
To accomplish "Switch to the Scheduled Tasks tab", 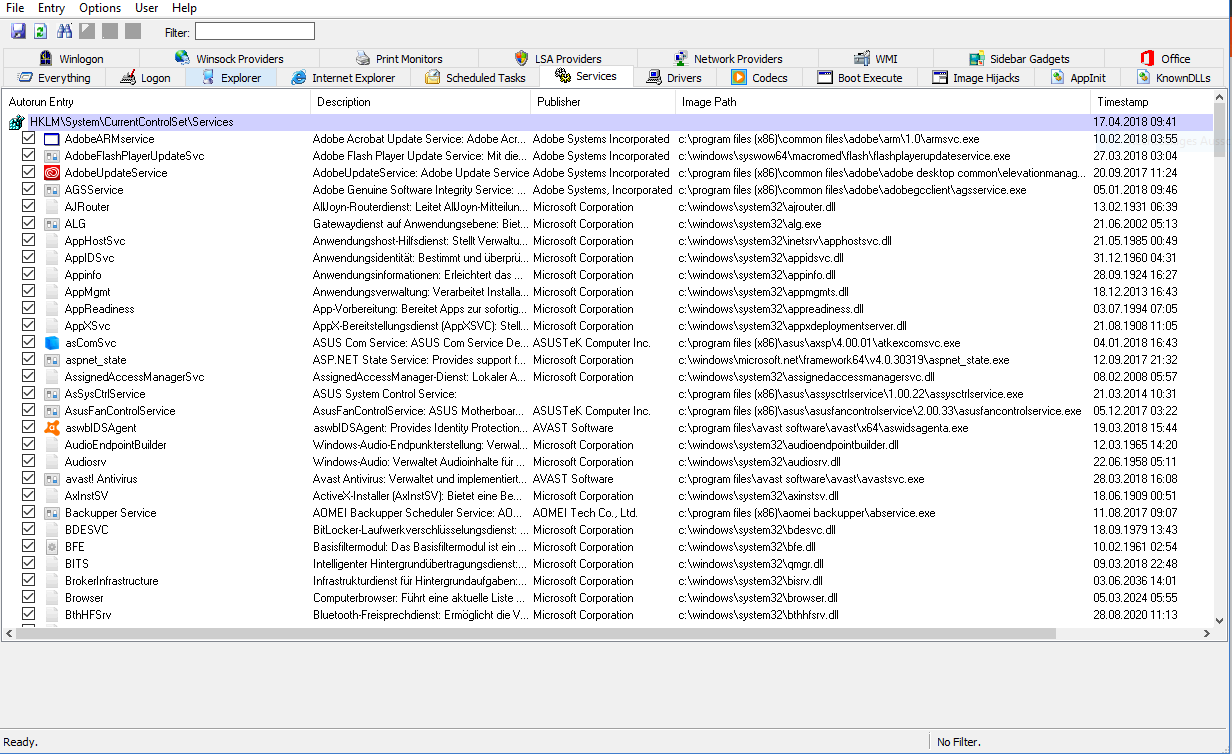I will click(474, 78).
